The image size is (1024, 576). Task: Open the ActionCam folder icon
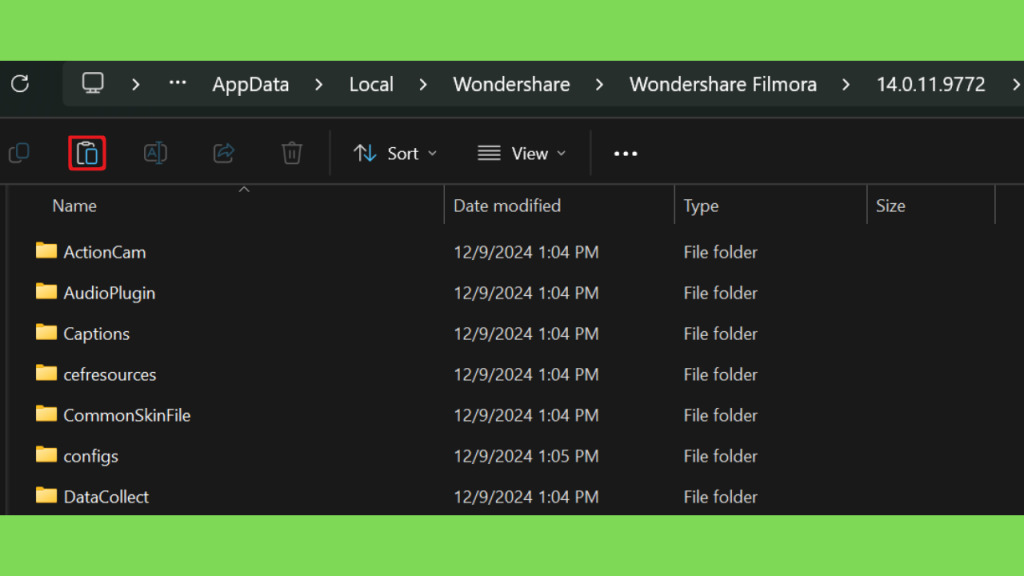tap(46, 251)
